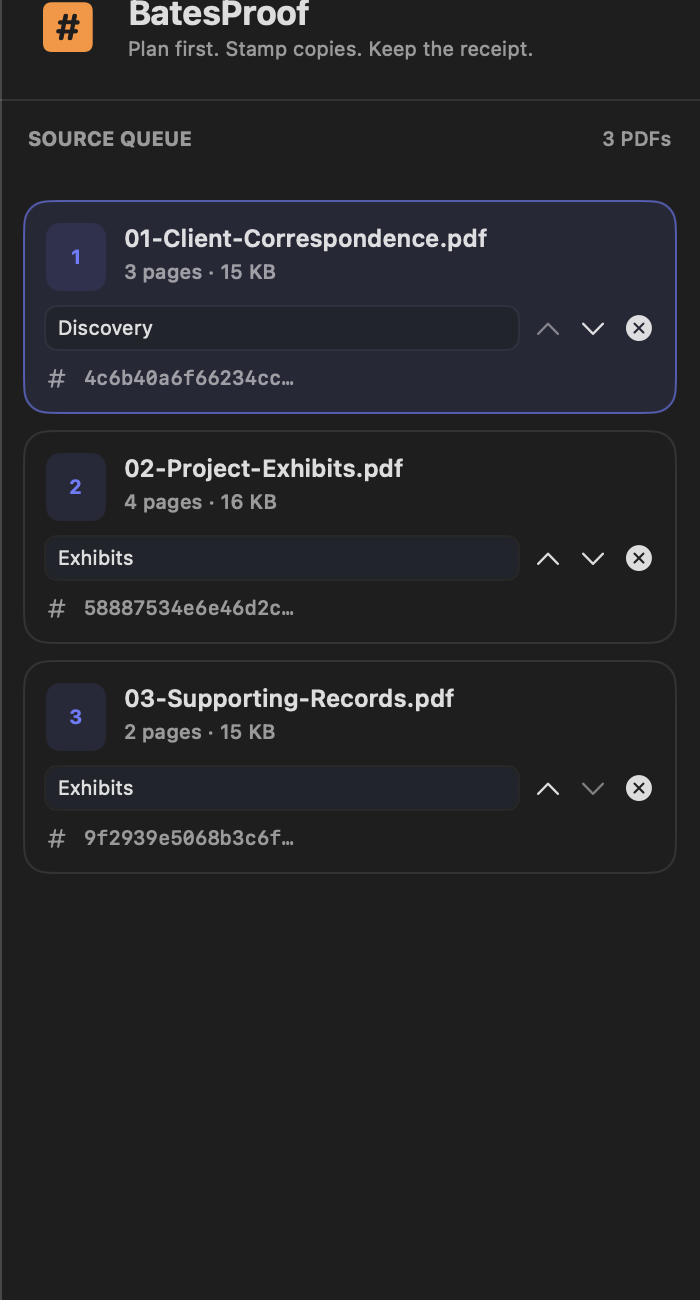Click the "3 pages · 15 KB" detail
Screen dimensions: 700x1300
point(200,272)
